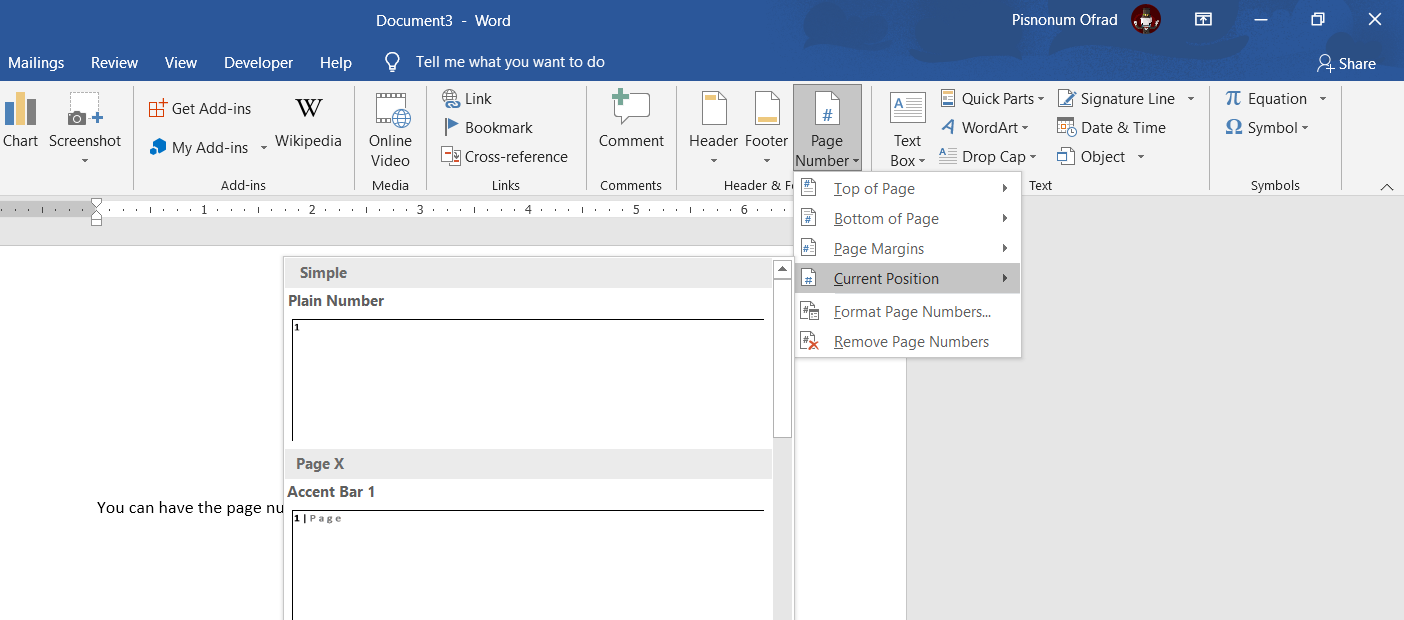1404x620 pixels.
Task: Select the Plain Number gallery preview
Action: click(x=528, y=379)
